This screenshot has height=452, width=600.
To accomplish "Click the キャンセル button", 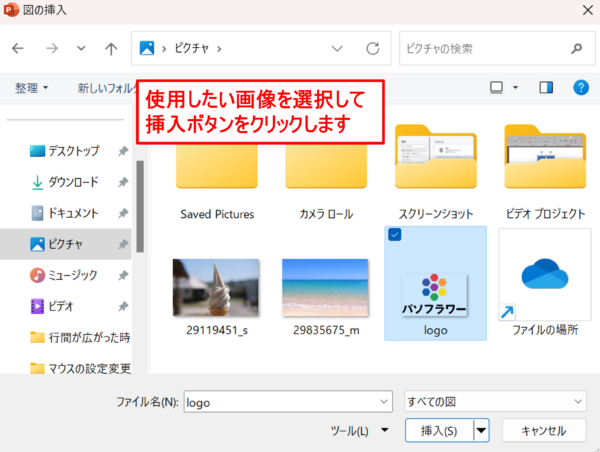I will tap(543, 431).
